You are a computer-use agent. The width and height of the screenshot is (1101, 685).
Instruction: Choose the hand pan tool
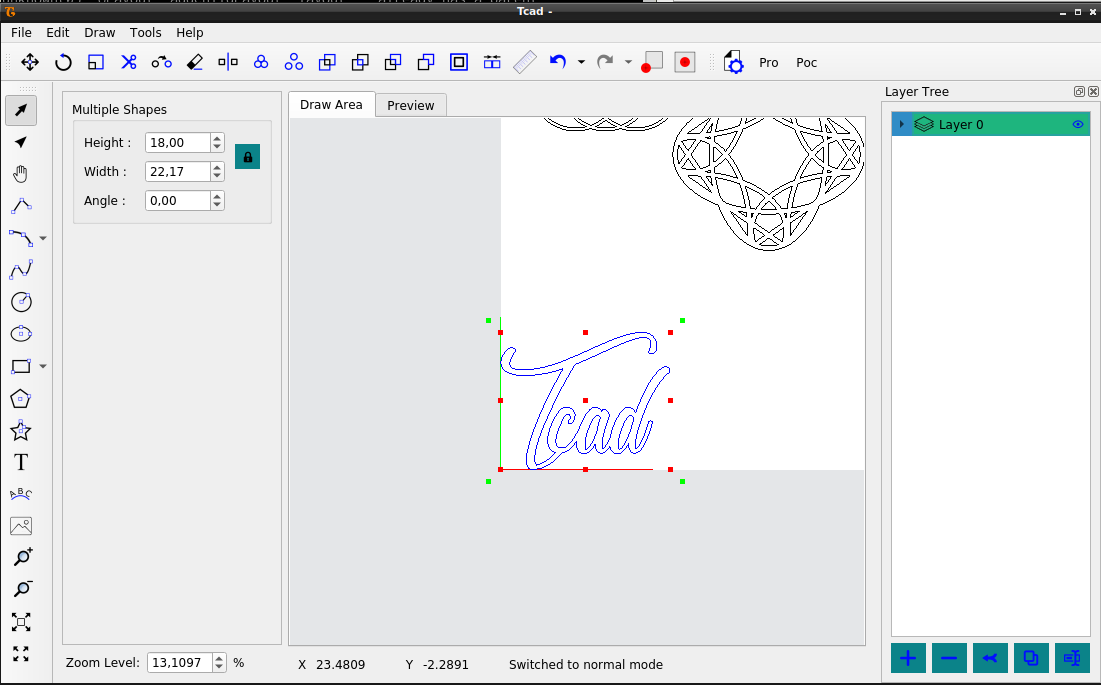click(21, 174)
